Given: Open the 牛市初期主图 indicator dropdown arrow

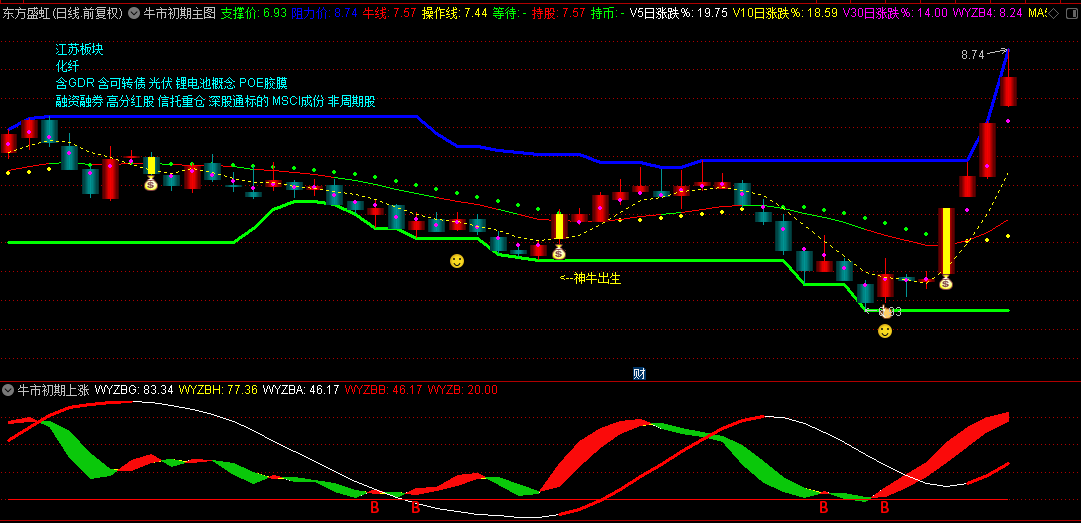Looking at the screenshot, I should click(x=133, y=12).
